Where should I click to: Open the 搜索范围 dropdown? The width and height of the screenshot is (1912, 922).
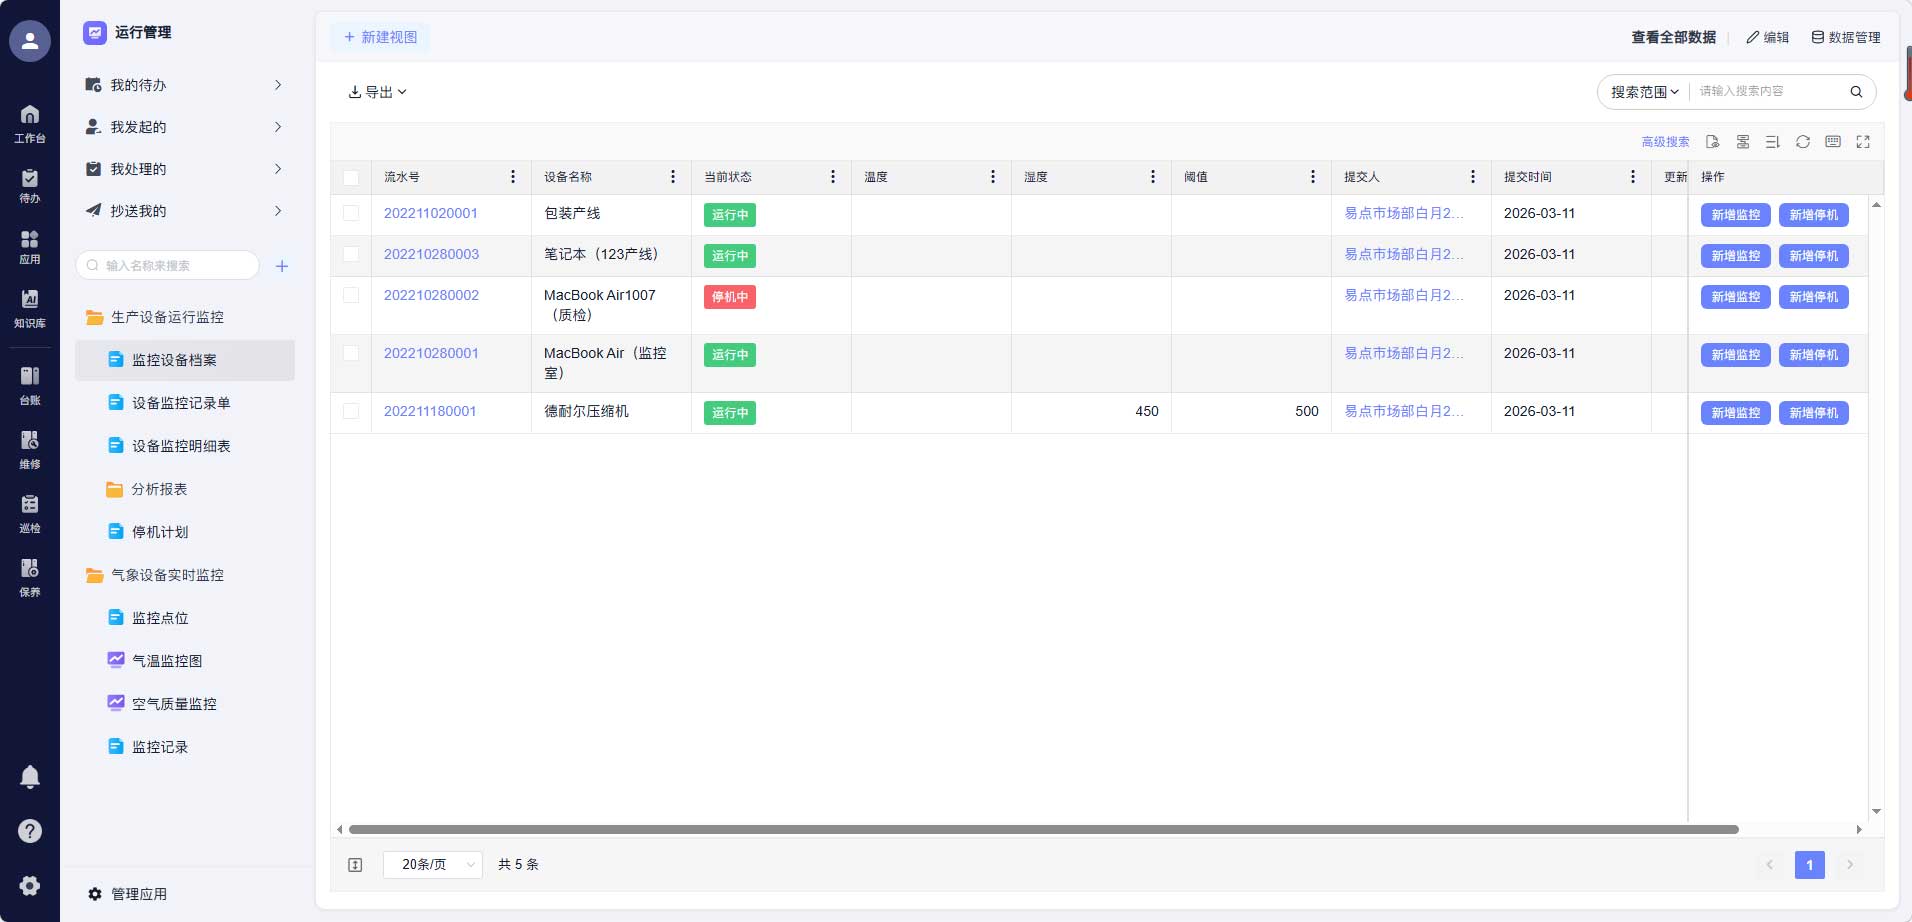(1644, 92)
